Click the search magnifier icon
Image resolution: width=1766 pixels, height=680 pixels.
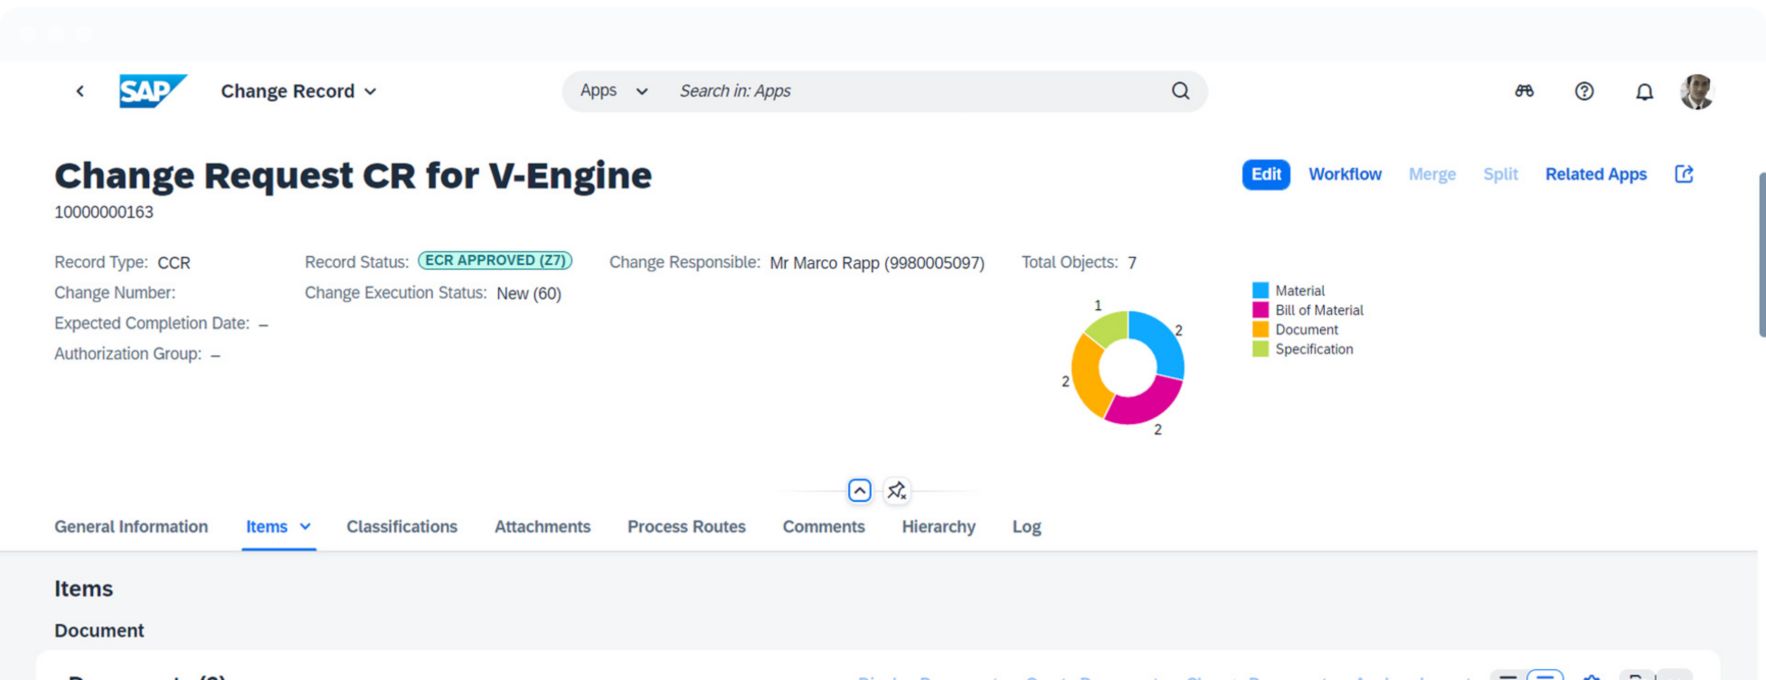(1180, 91)
